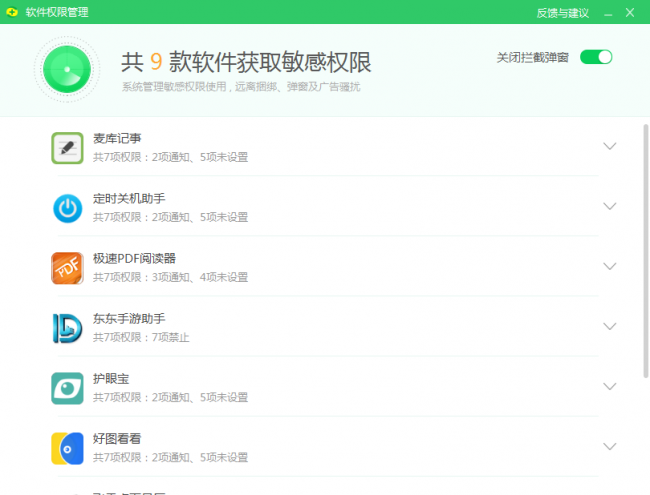Click the 定时关机助手 power icon
This screenshot has width=650, height=495.
[x=67, y=207]
